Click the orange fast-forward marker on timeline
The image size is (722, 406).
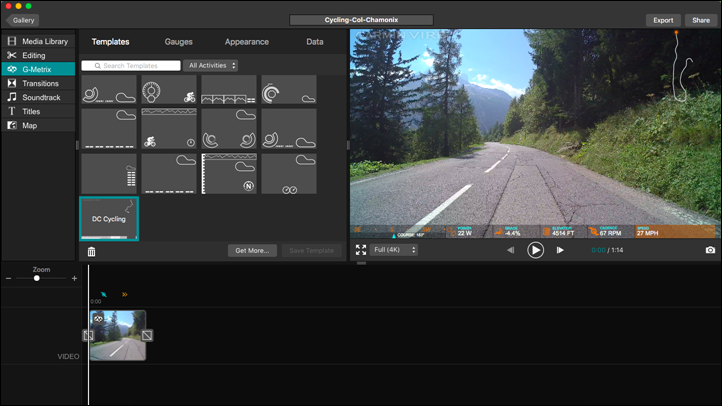pos(125,295)
